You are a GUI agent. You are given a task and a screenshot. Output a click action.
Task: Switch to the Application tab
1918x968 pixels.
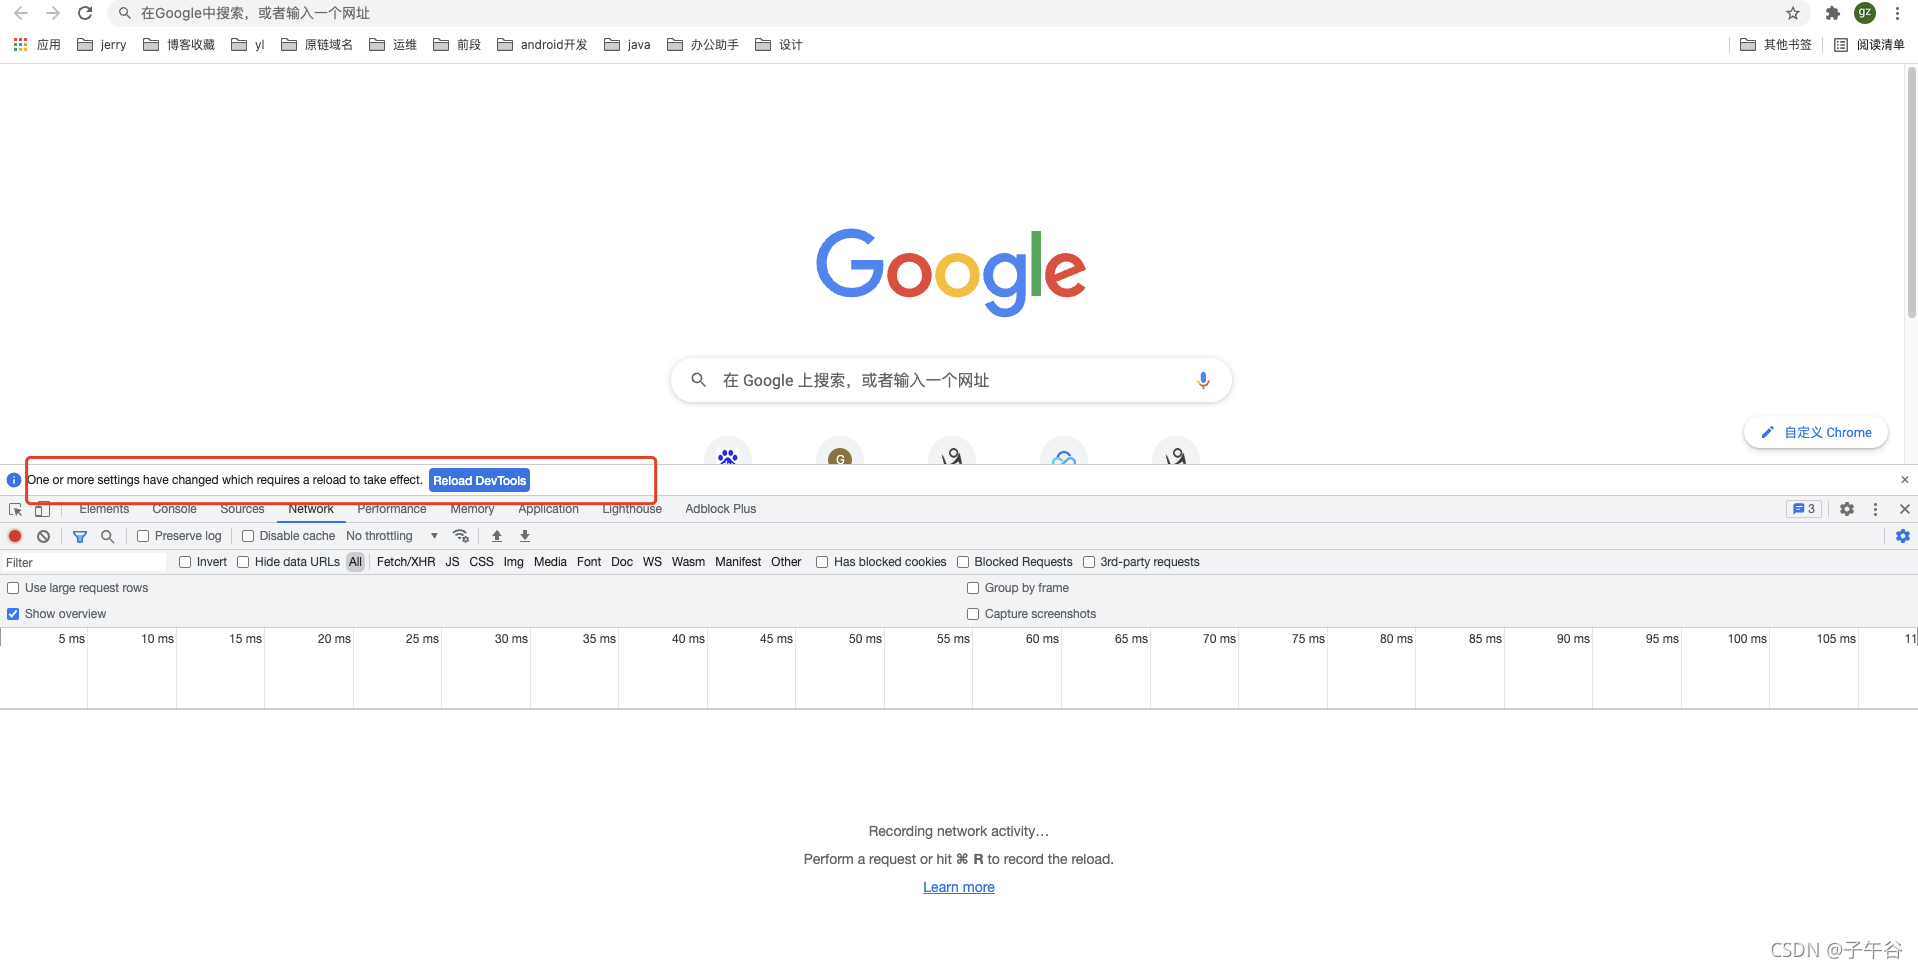pyautogui.click(x=548, y=509)
